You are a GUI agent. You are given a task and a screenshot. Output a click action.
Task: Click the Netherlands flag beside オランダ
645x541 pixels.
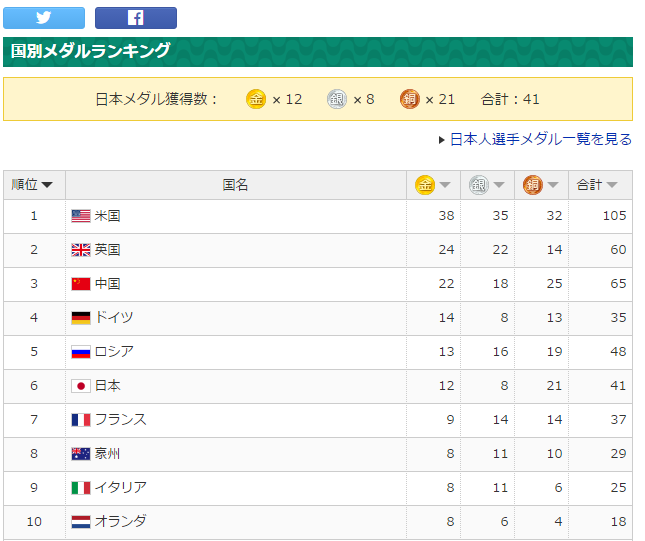coord(81,522)
